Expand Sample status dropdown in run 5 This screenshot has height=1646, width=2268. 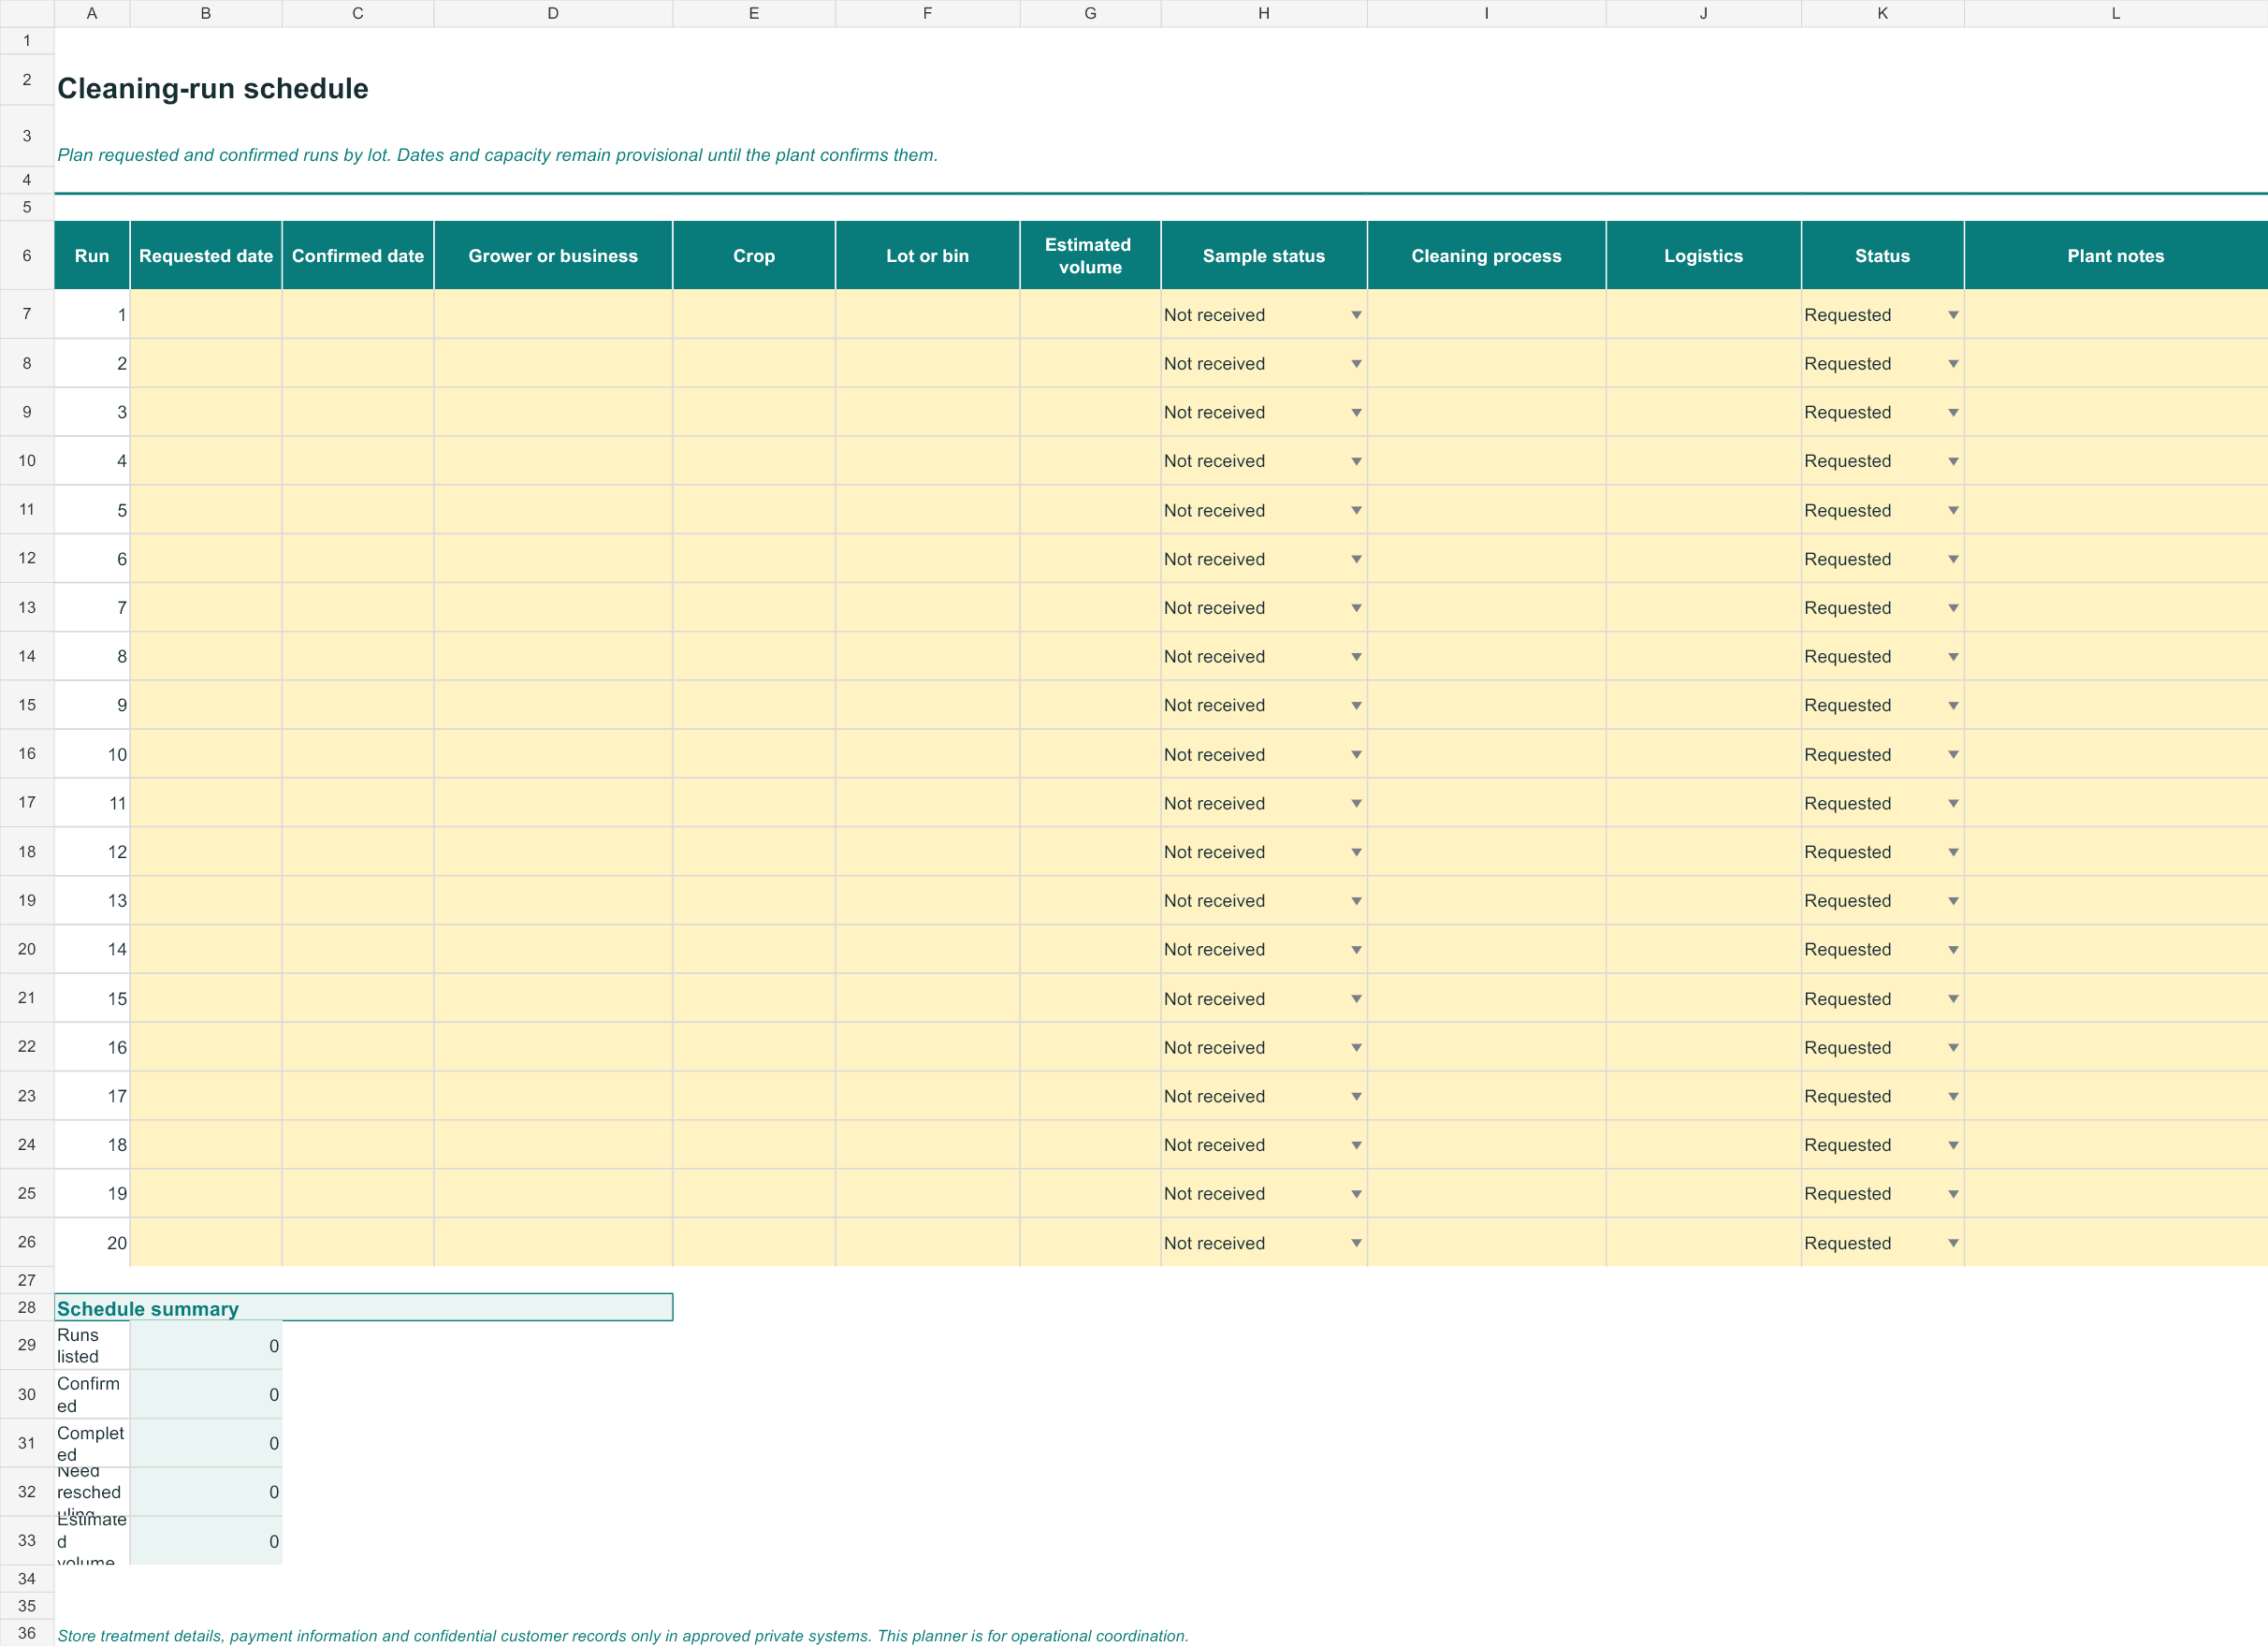pos(1356,510)
